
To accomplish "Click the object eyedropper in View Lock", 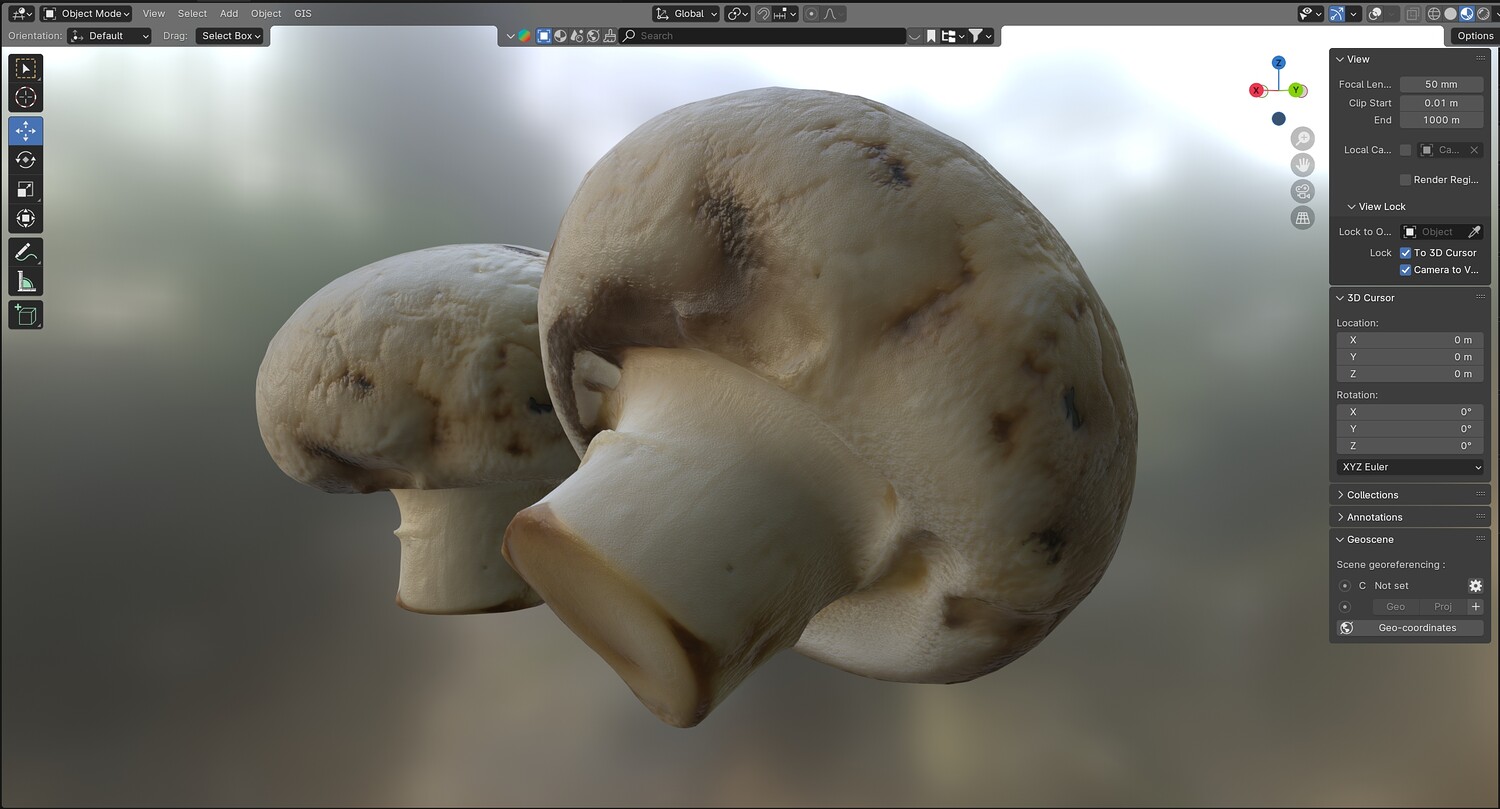I will tap(1474, 232).
